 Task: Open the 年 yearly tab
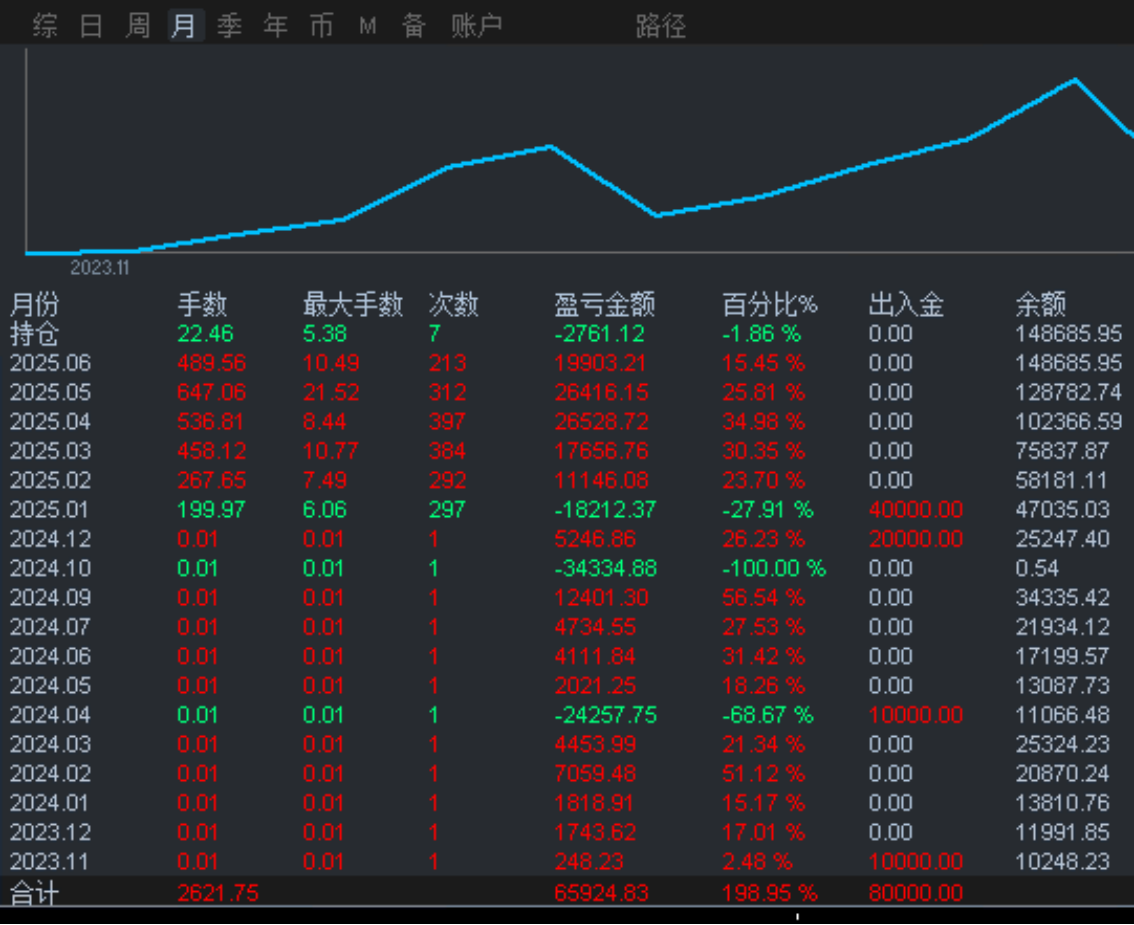pyautogui.click(x=276, y=26)
